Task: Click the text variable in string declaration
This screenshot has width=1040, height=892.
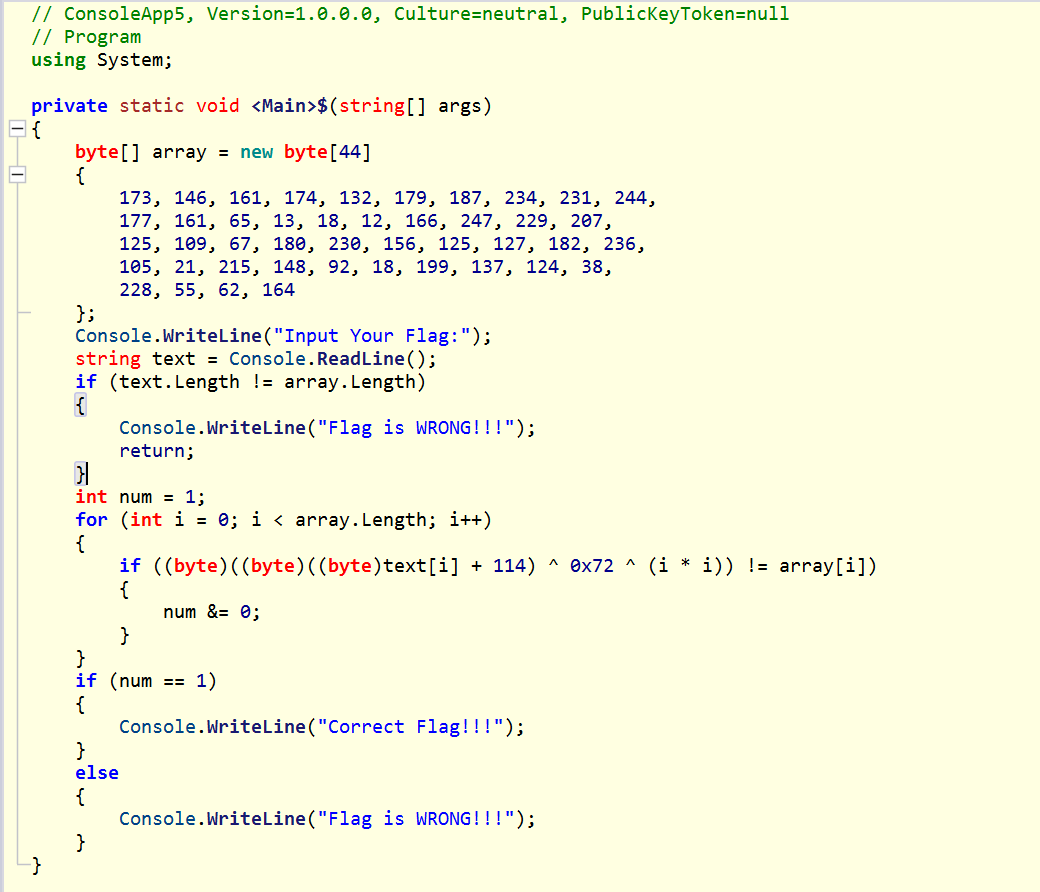Action: tap(174, 359)
